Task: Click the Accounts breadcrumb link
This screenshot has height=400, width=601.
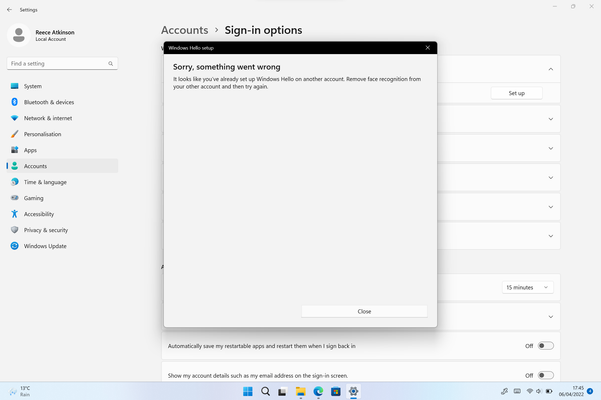Action: click(x=184, y=30)
